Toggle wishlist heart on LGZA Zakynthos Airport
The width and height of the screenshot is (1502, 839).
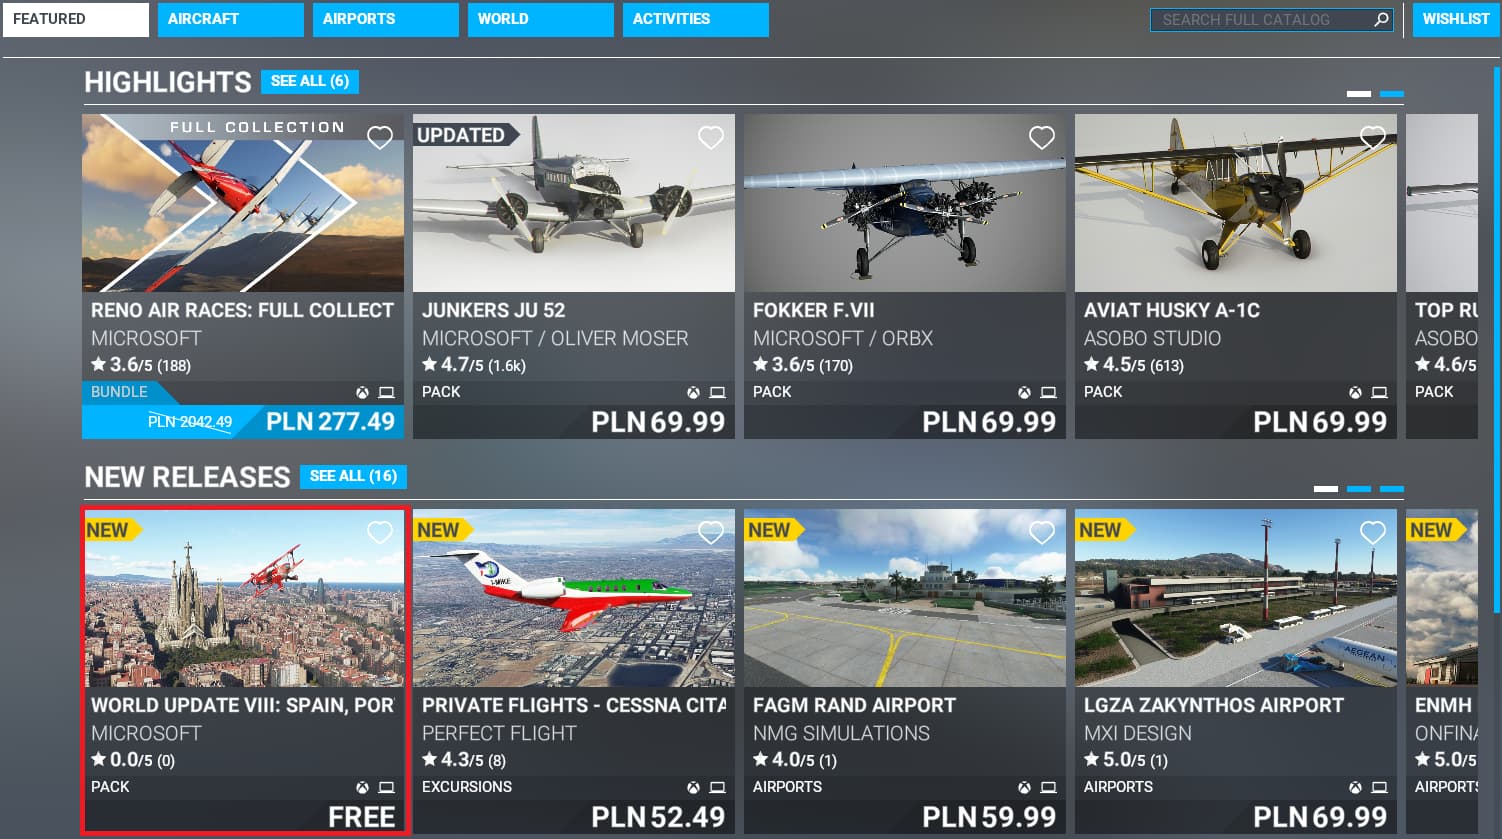coord(1373,533)
